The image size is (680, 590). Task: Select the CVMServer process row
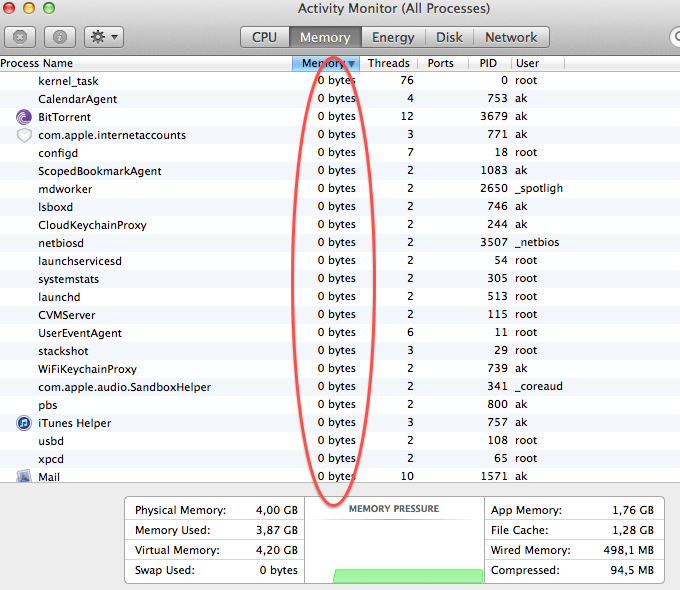pyautogui.click(x=340, y=315)
